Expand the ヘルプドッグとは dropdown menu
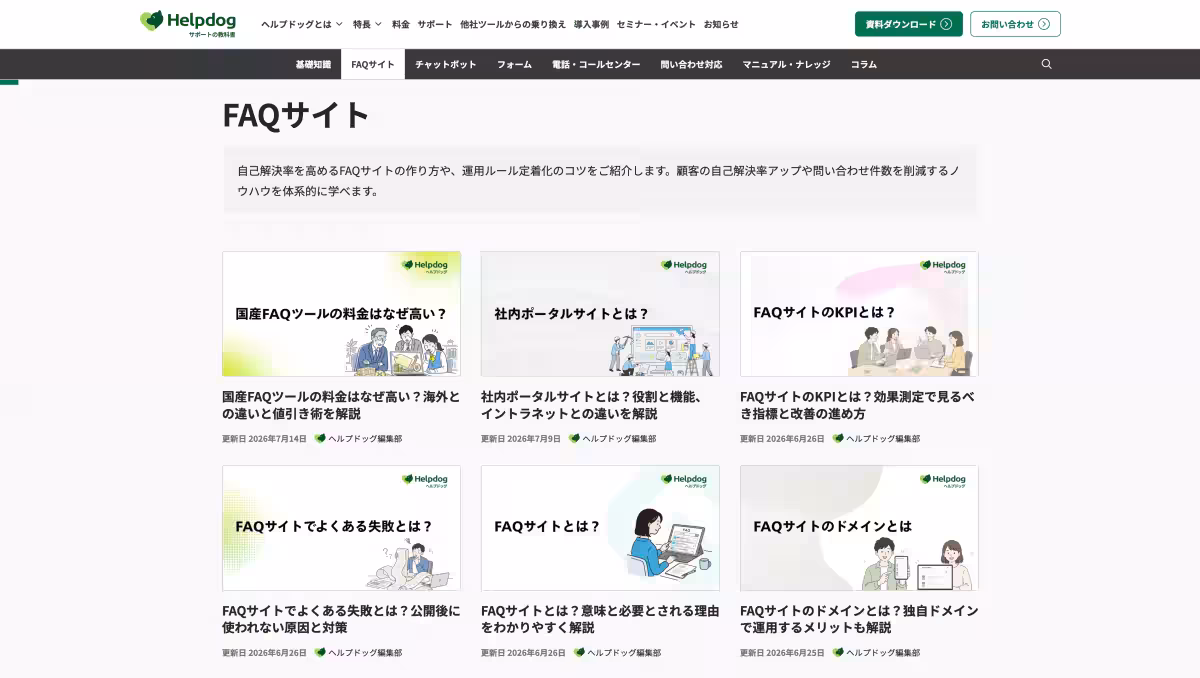Image resolution: width=1200 pixels, height=678 pixels. coord(302,24)
